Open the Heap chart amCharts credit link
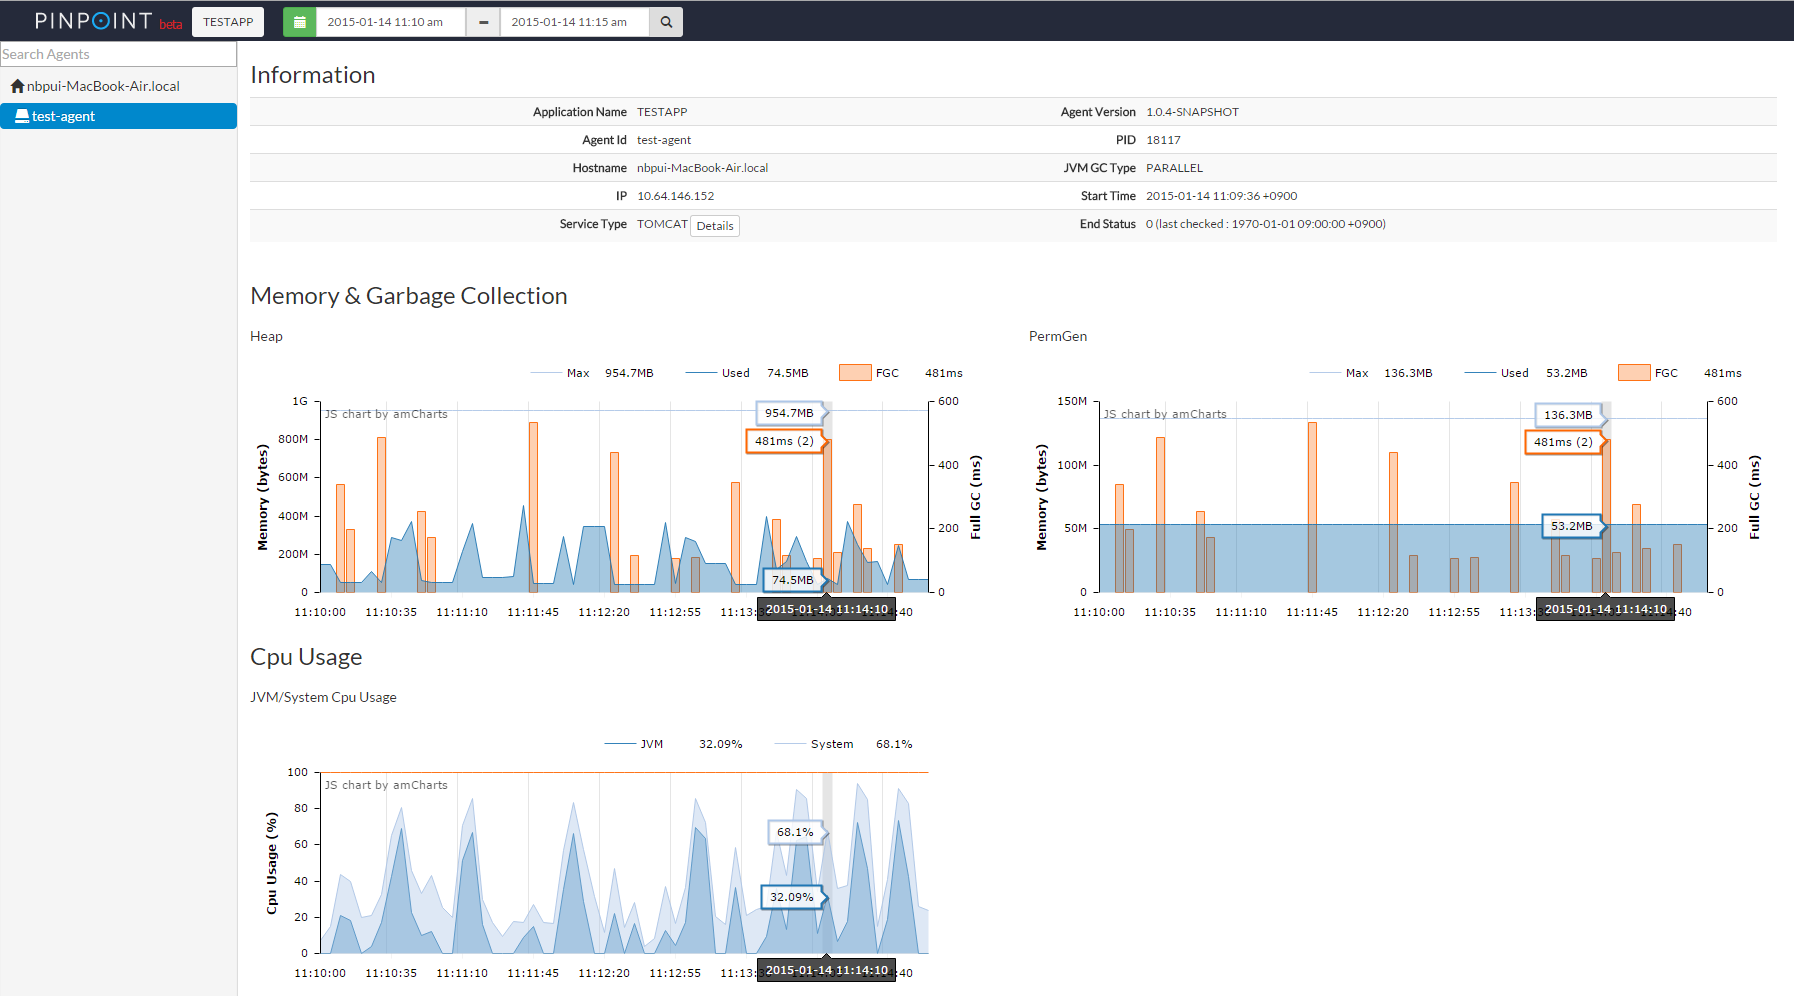The image size is (1794, 996). coord(386,414)
